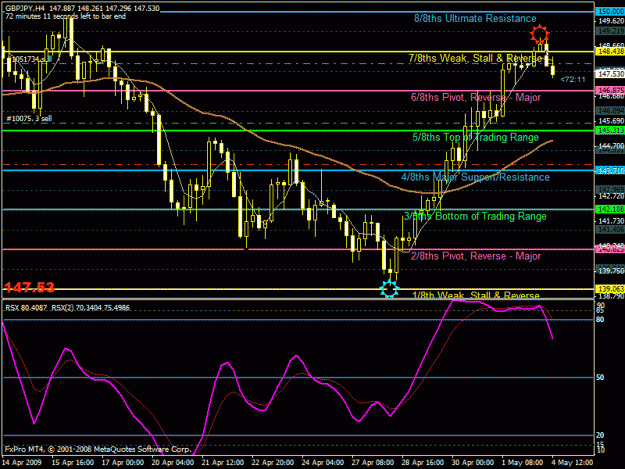
Task: Select the 8/8ths Ultimate Resistance label
Action: (475, 18)
